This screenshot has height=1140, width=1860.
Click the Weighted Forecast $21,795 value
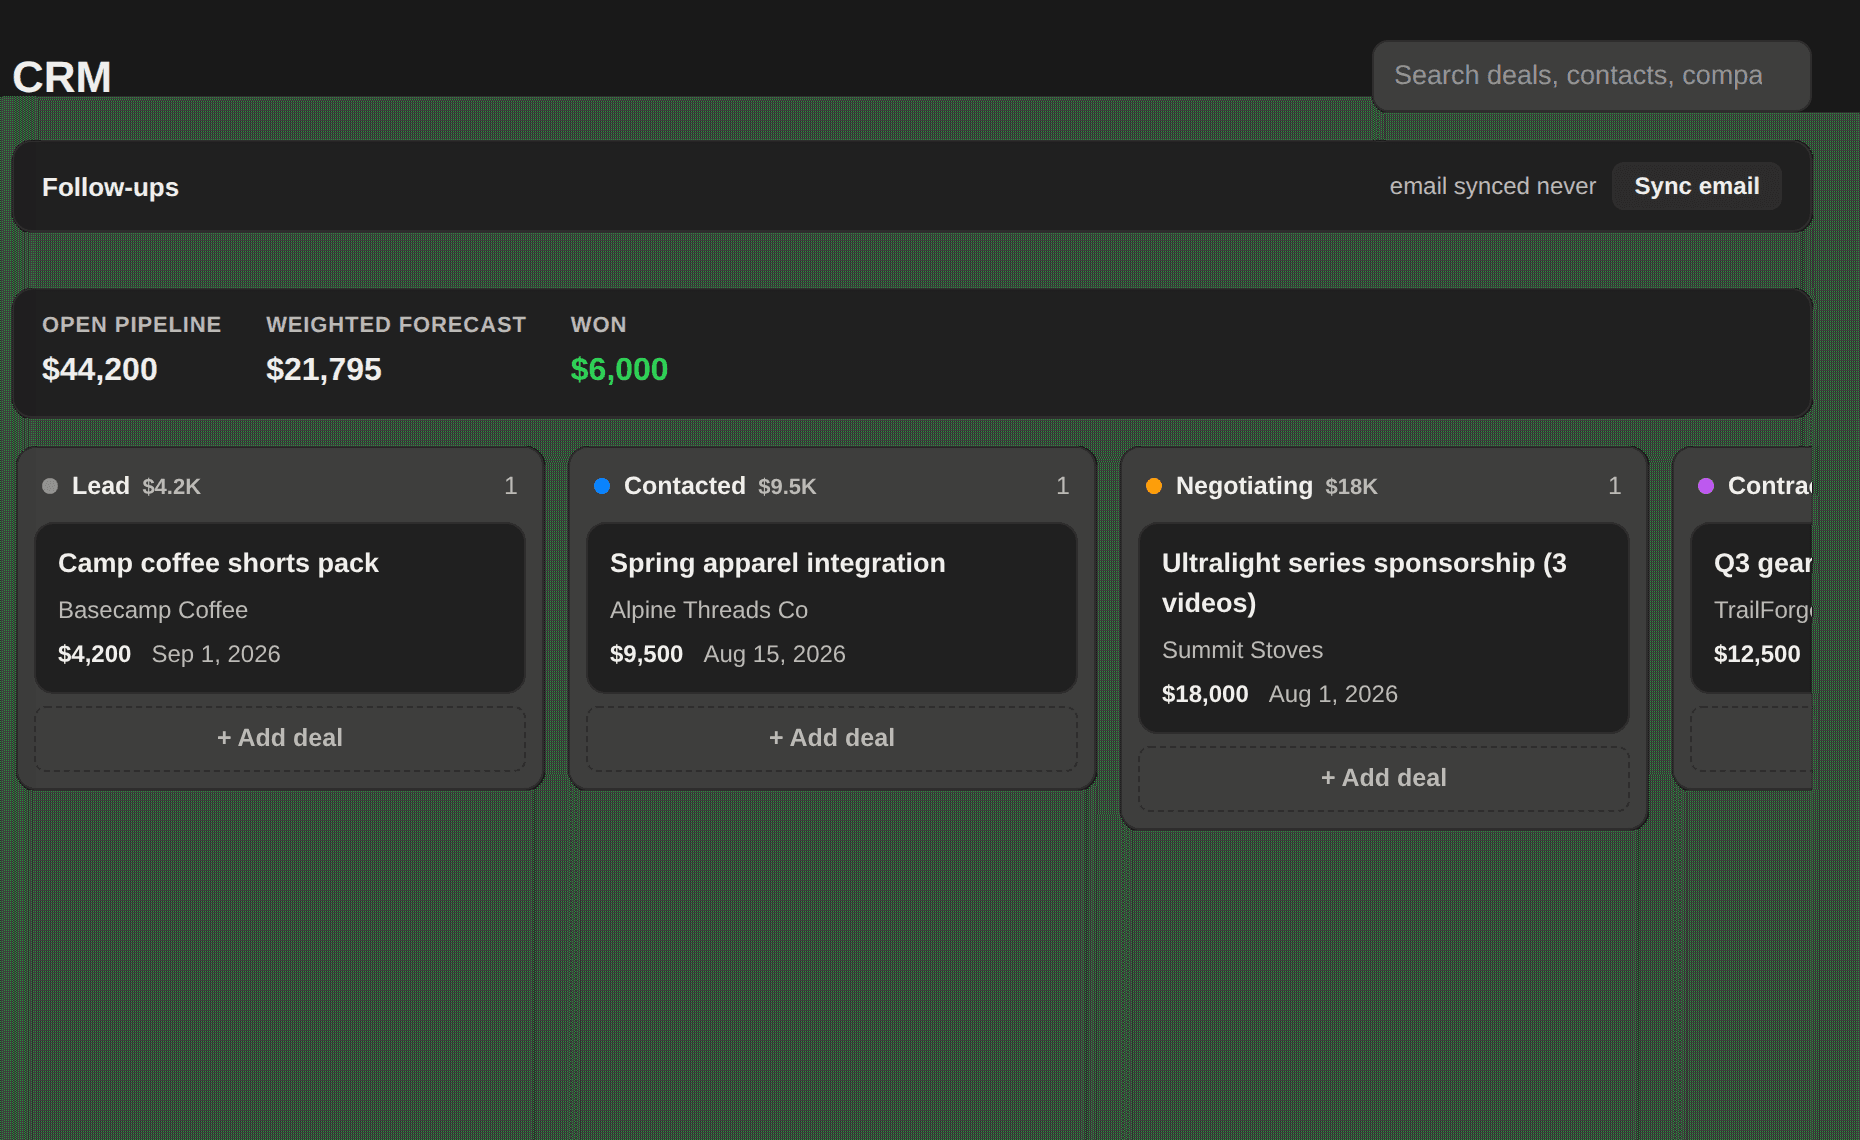(x=324, y=369)
